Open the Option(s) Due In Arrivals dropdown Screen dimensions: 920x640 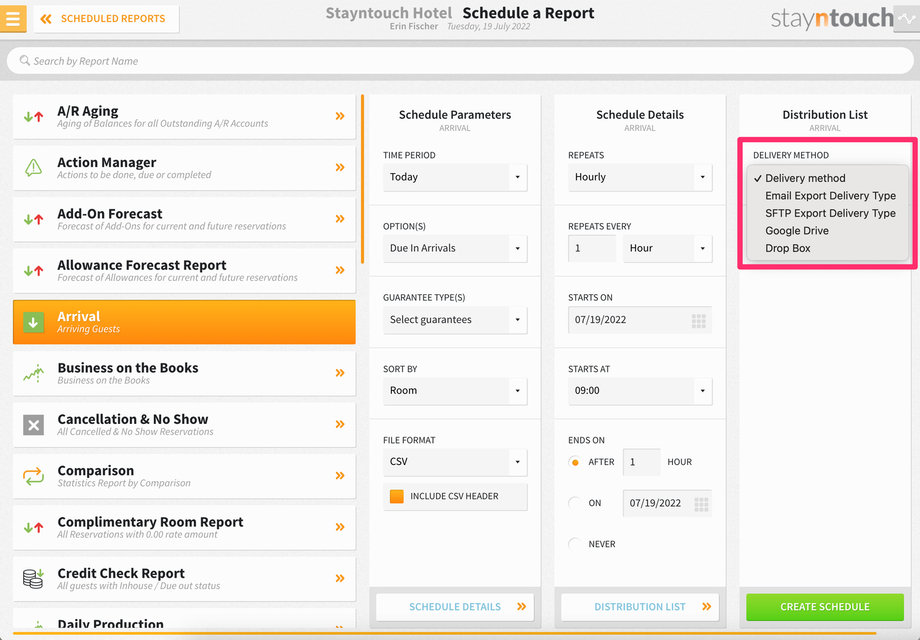455,248
